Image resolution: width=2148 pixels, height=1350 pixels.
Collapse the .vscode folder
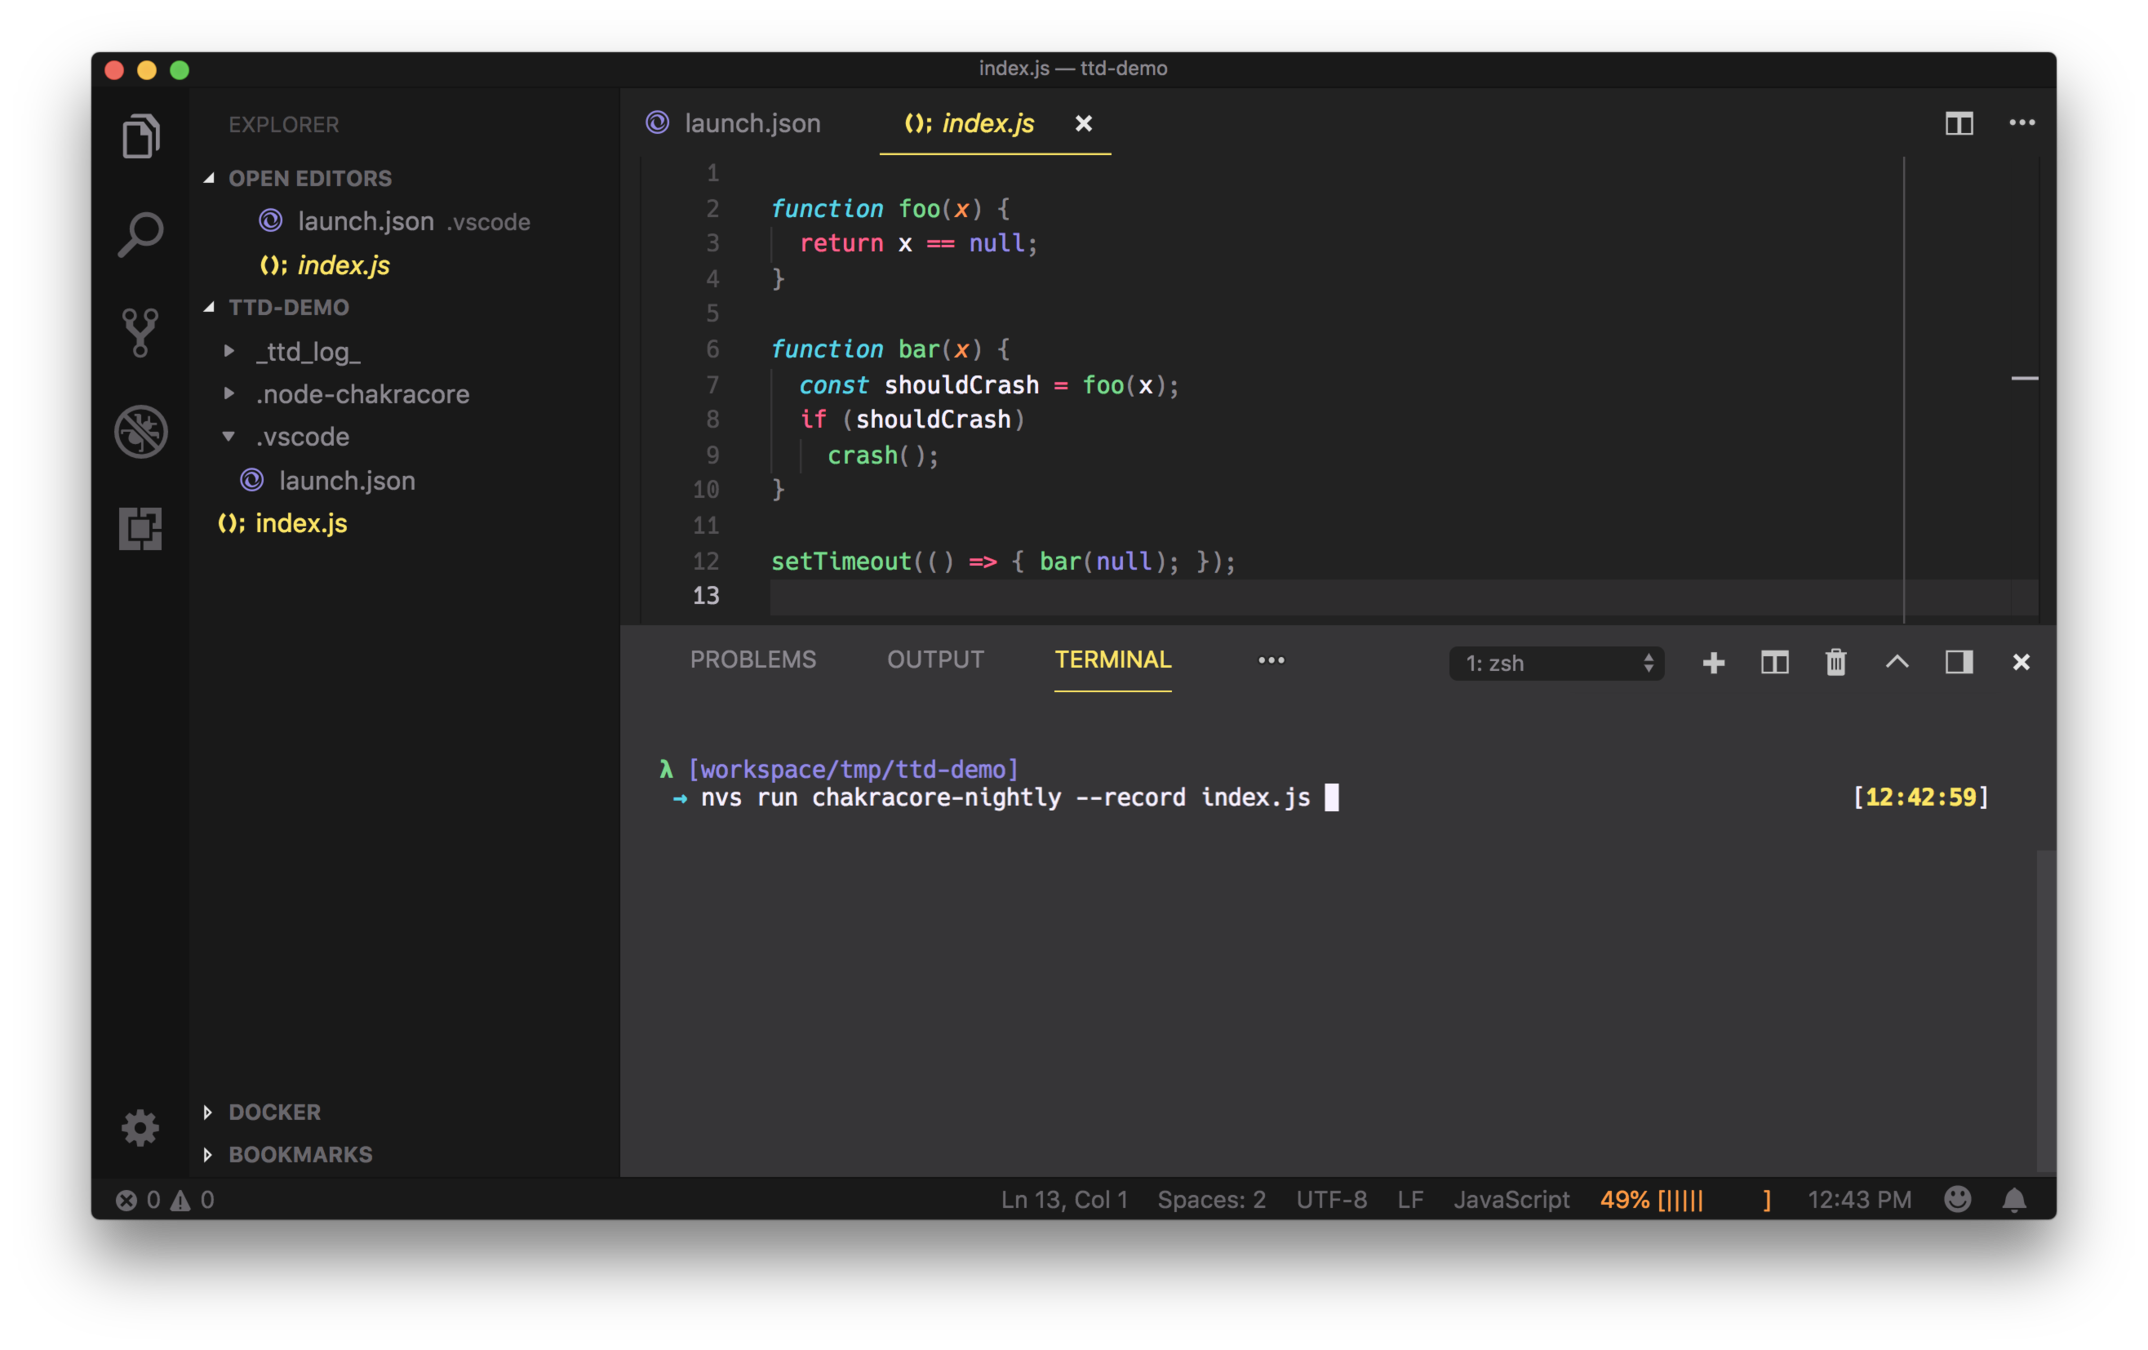pos(302,437)
